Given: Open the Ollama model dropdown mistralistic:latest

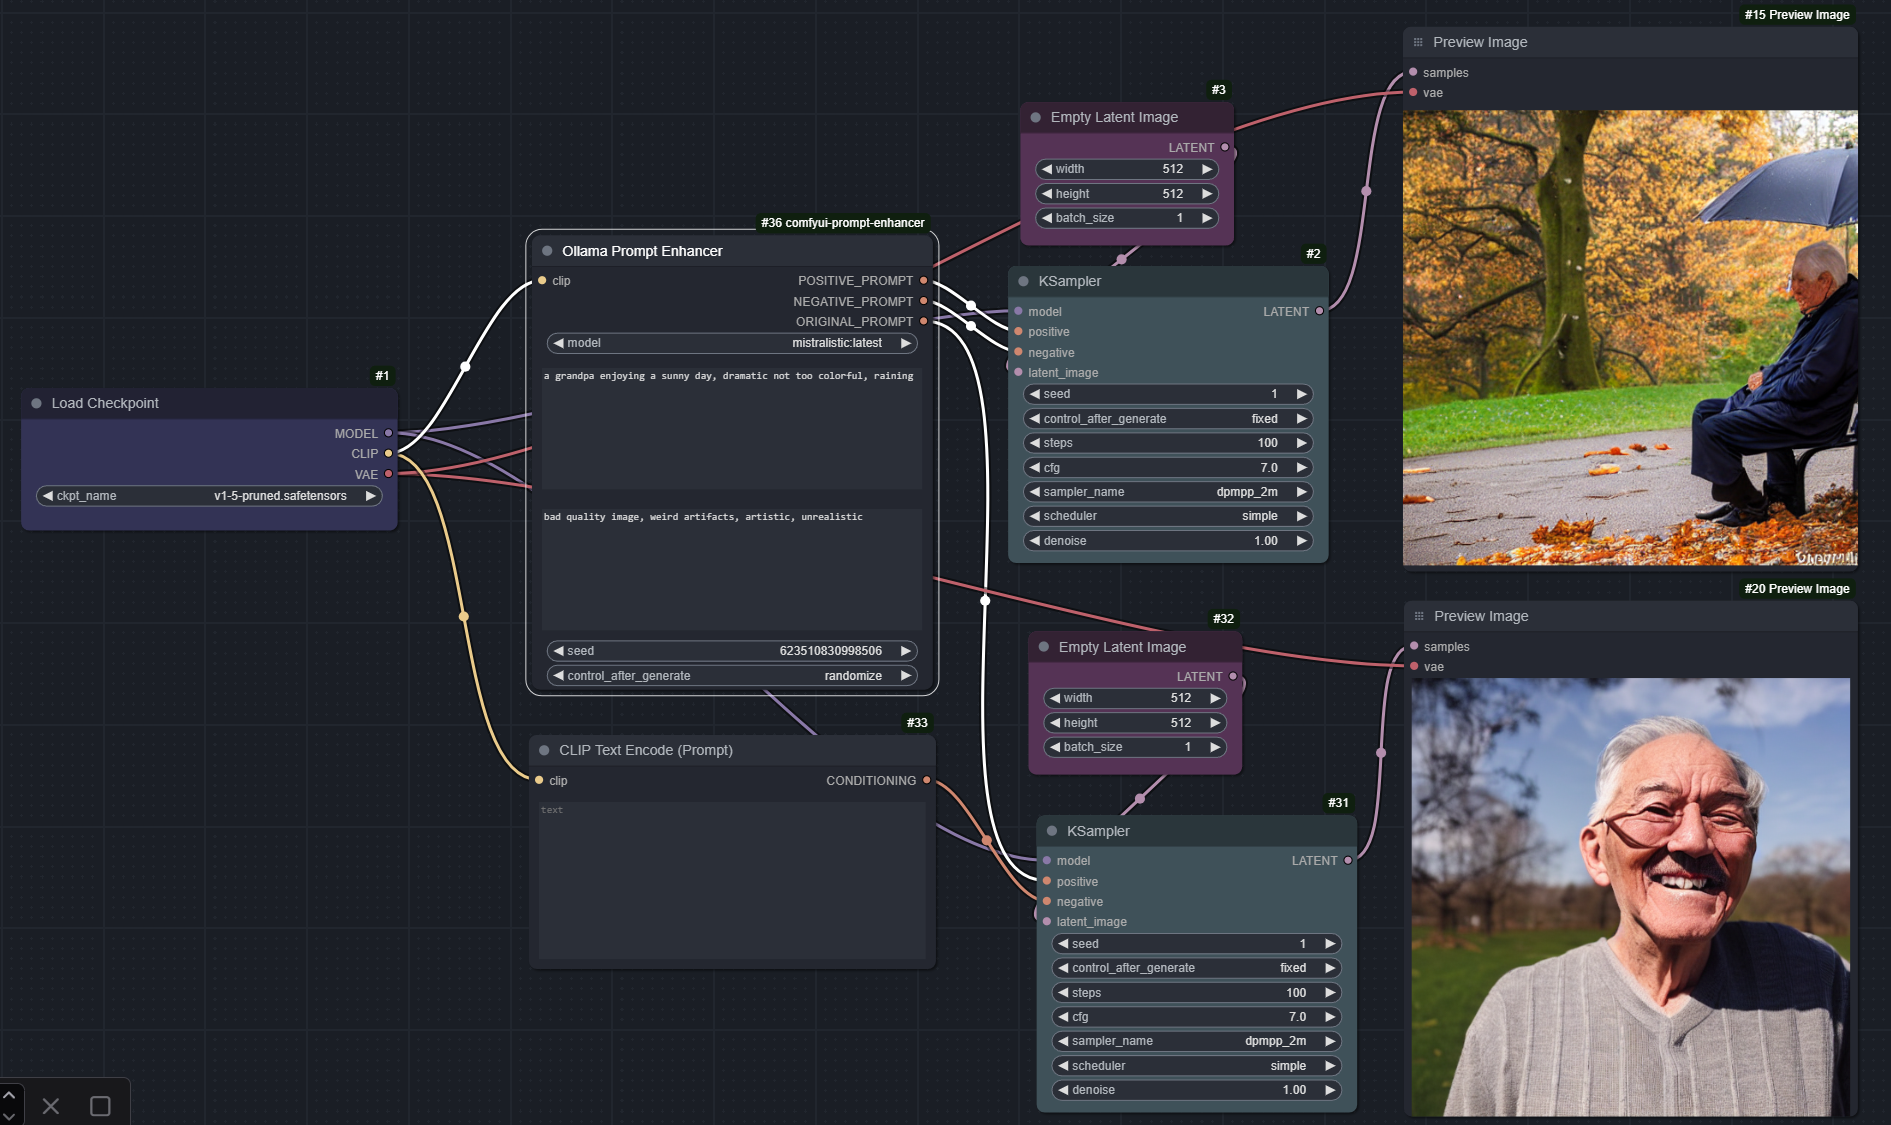Looking at the screenshot, I should (732, 343).
